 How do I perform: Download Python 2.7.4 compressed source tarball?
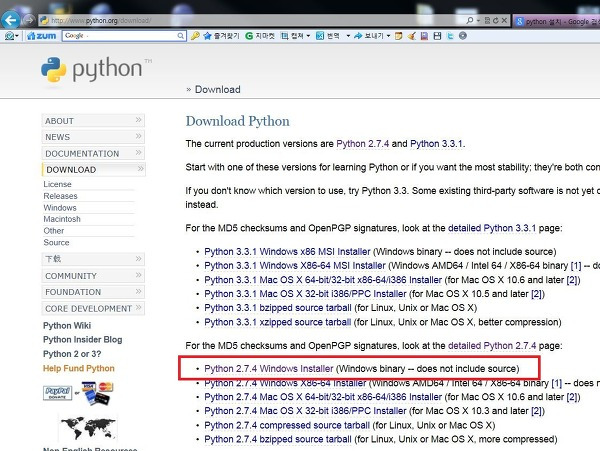coord(287,425)
